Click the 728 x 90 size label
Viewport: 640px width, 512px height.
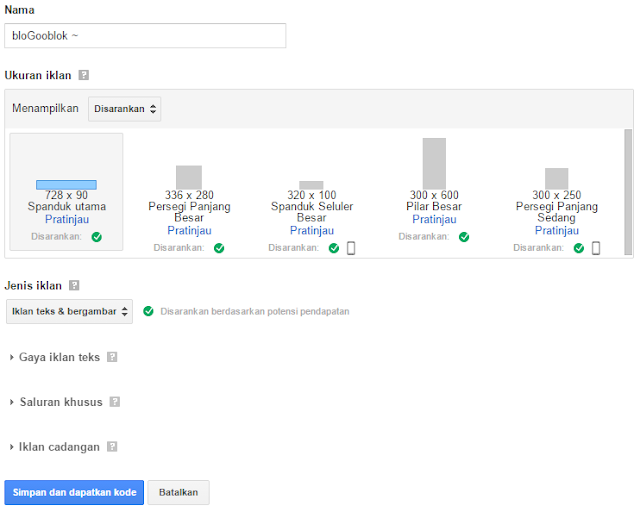pos(67,195)
